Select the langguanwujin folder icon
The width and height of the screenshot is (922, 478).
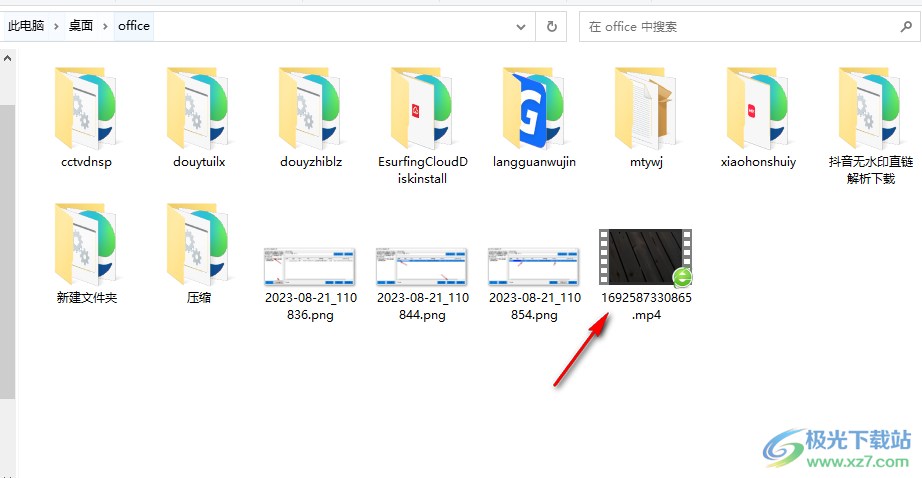point(535,108)
